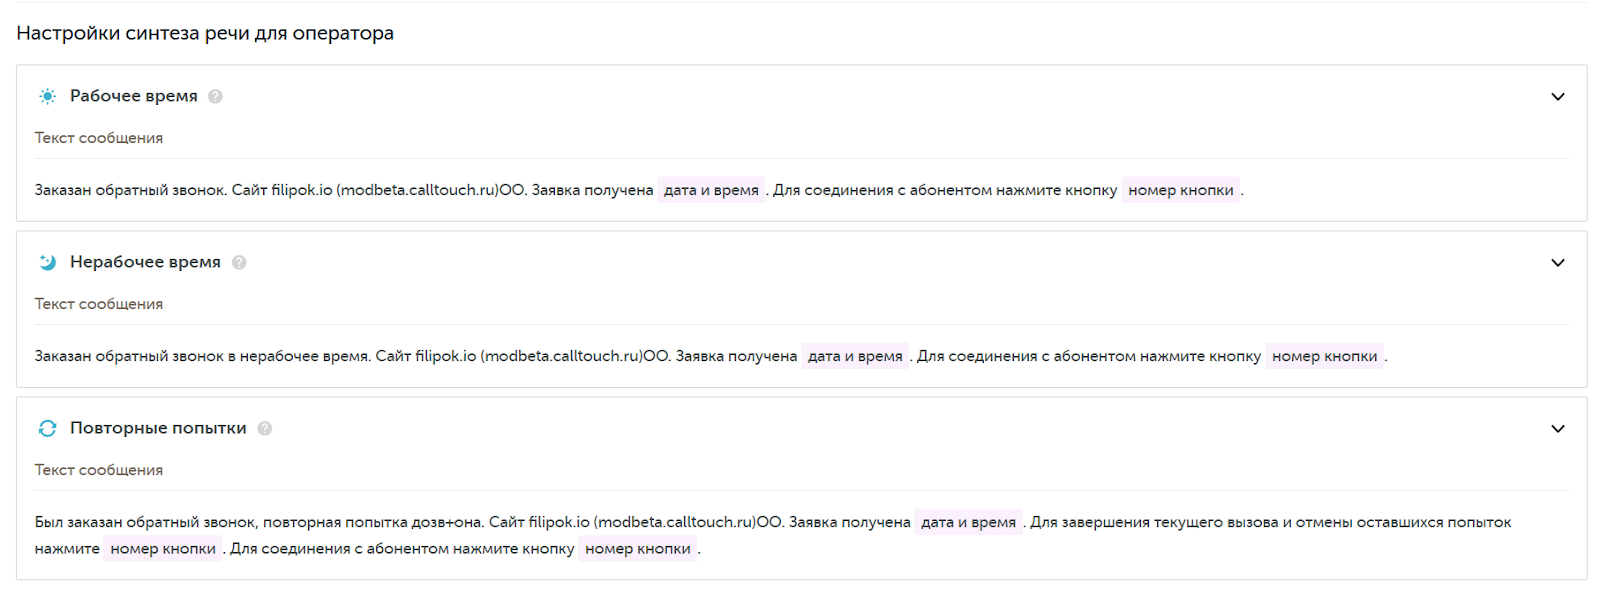Screen dimensions: 1600x605
Task: Select 'номер кнопки' tag in Рабочее время message
Action: (x=1181, y=190)
